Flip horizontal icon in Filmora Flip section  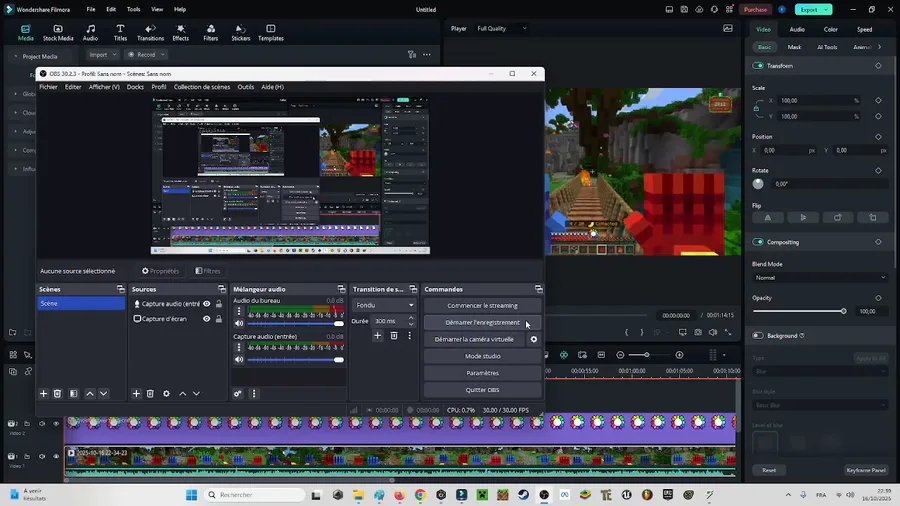[x=768, y=217]
